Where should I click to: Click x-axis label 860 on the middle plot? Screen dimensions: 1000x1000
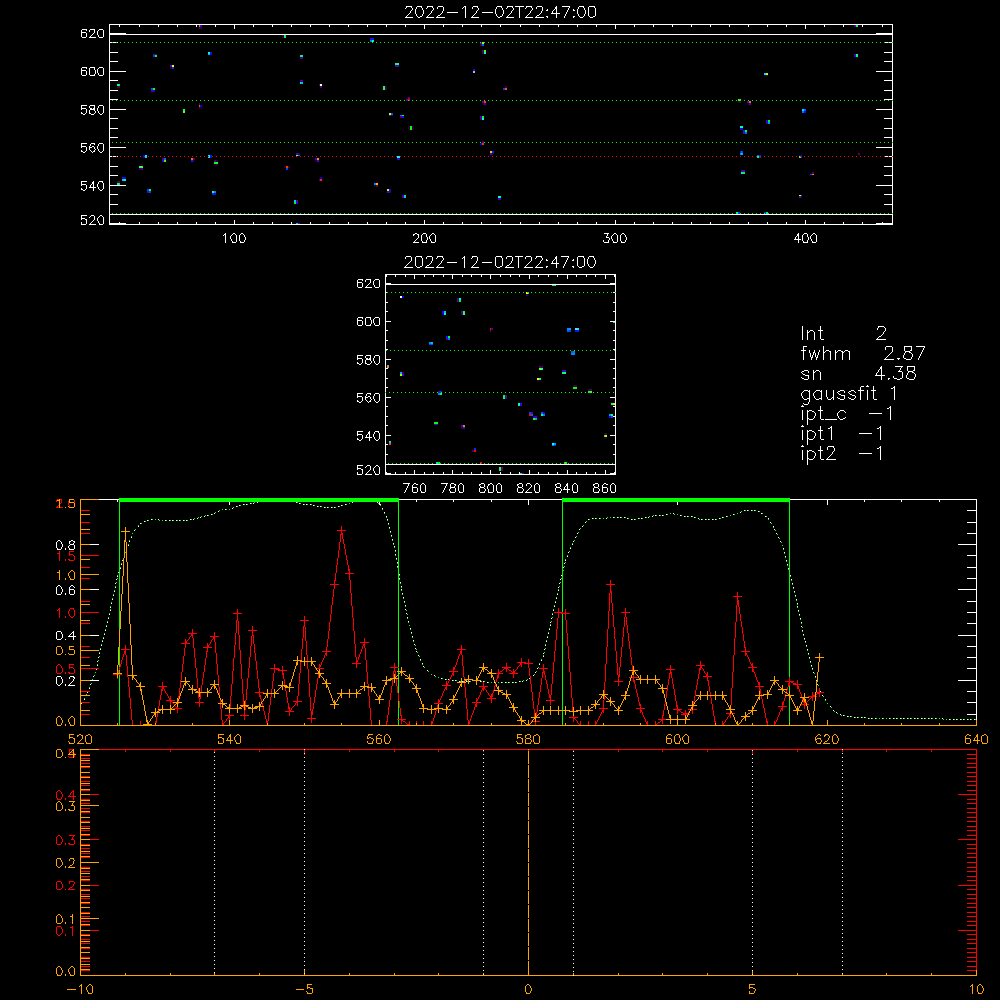[605, 489]
